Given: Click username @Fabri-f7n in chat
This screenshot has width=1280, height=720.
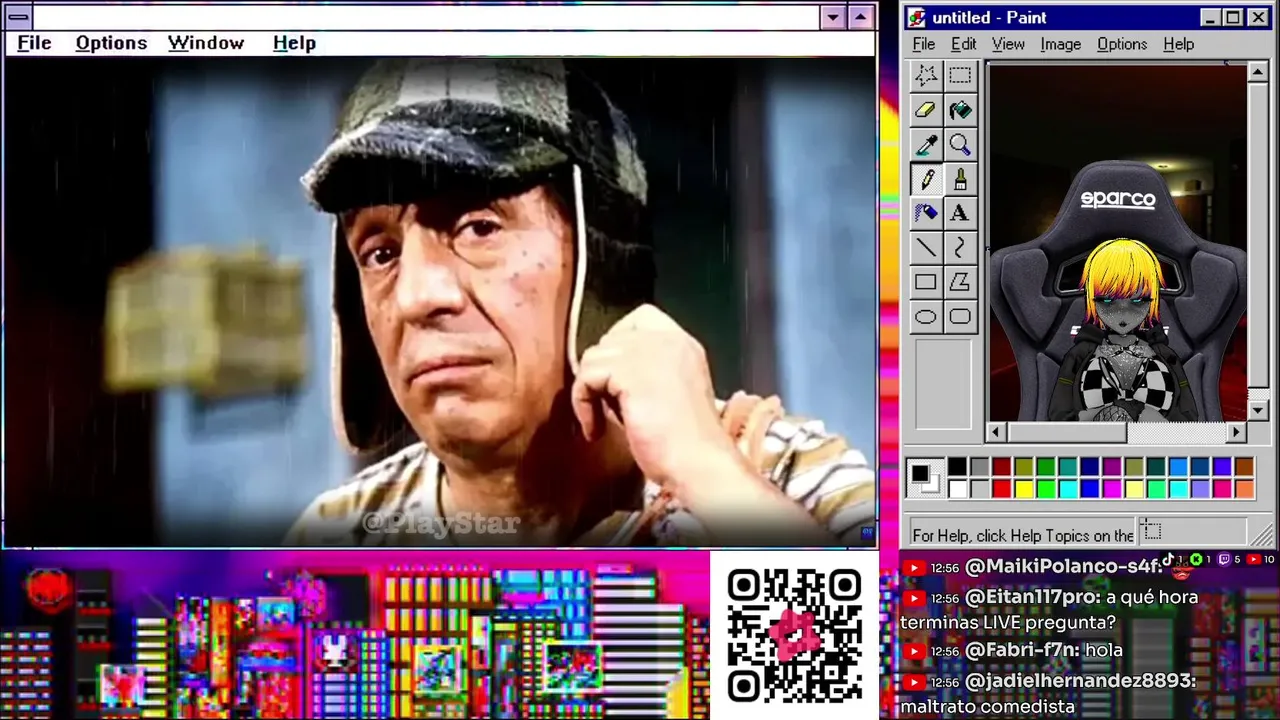Looking at the screenshot, I should point(1021,650).
